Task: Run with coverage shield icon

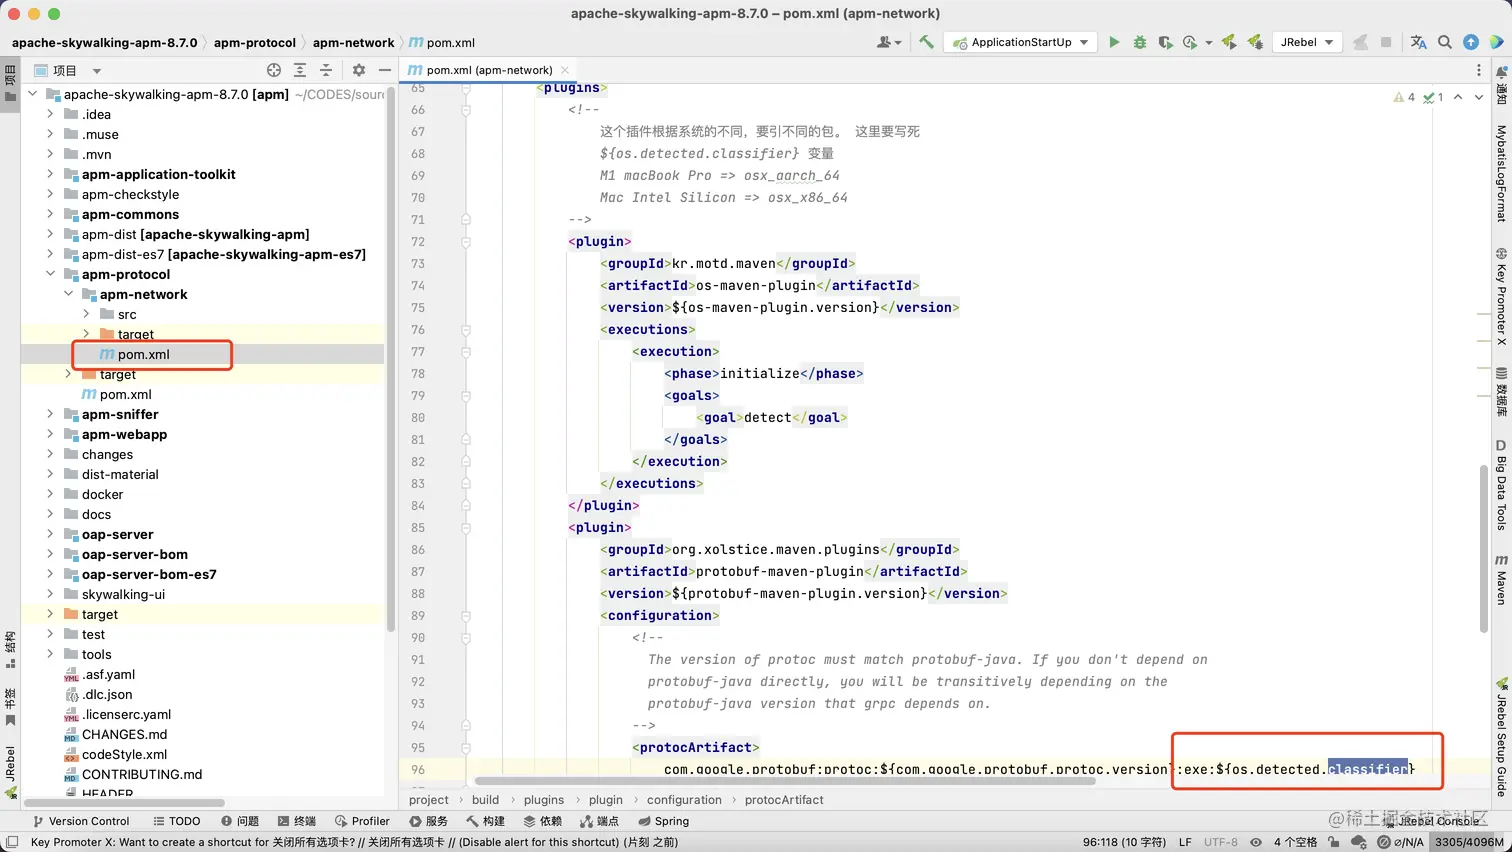Action: point(1165,42)
